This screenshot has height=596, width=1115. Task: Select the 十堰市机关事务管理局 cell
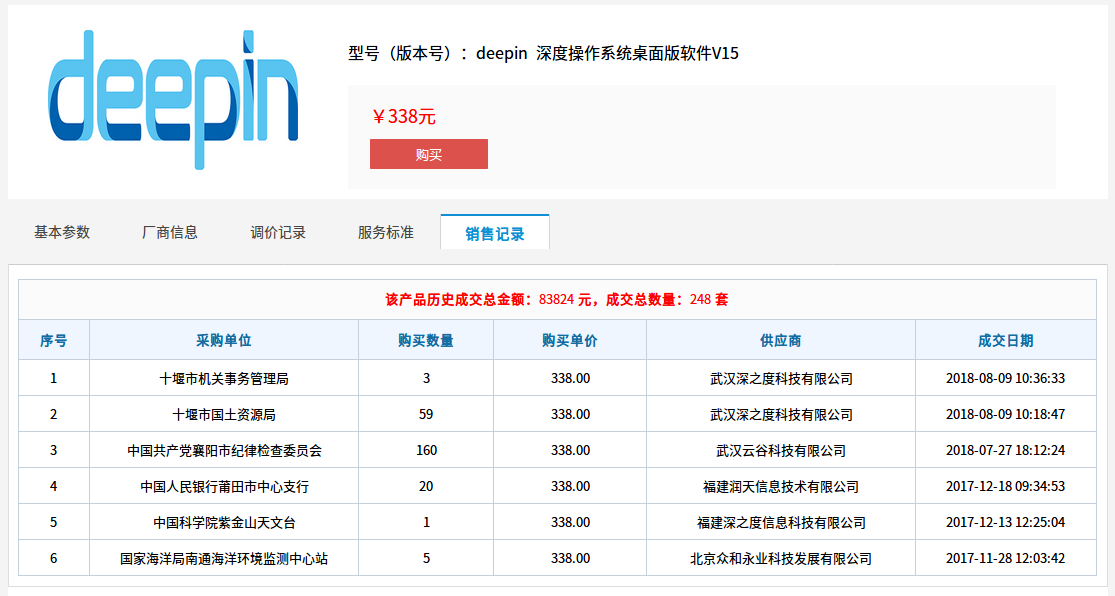pos(224,378)
